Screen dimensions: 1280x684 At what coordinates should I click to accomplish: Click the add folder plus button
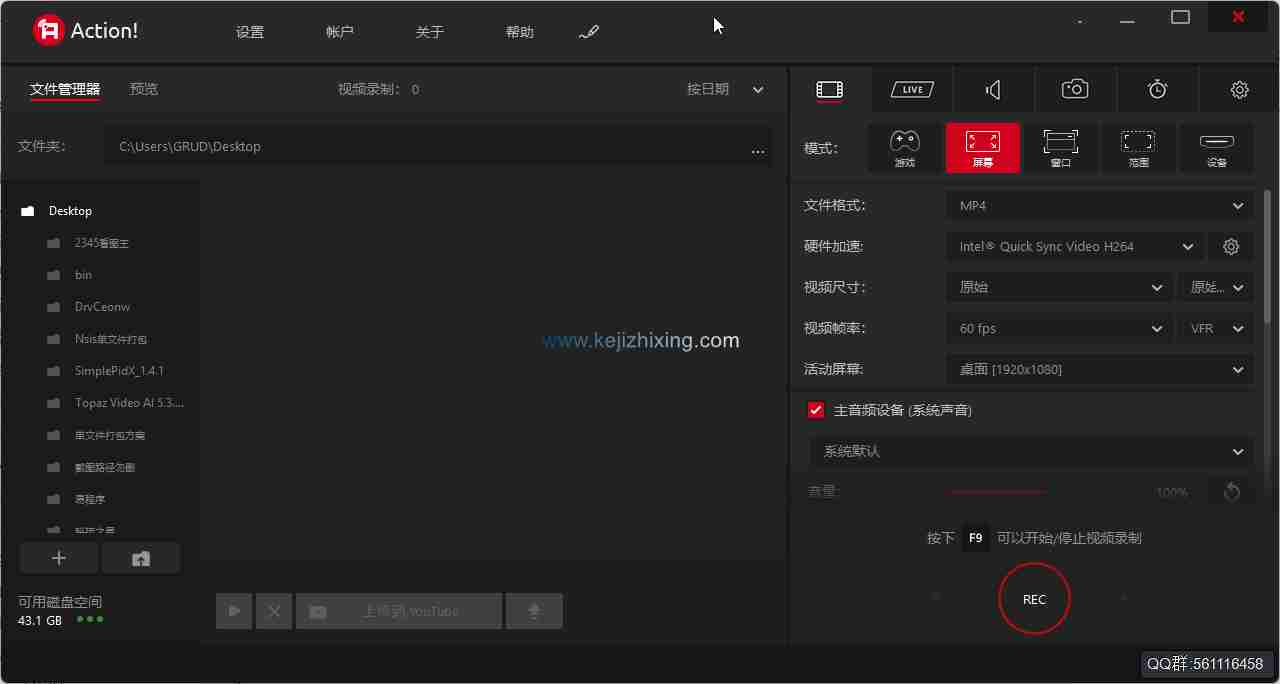[59, 558]
